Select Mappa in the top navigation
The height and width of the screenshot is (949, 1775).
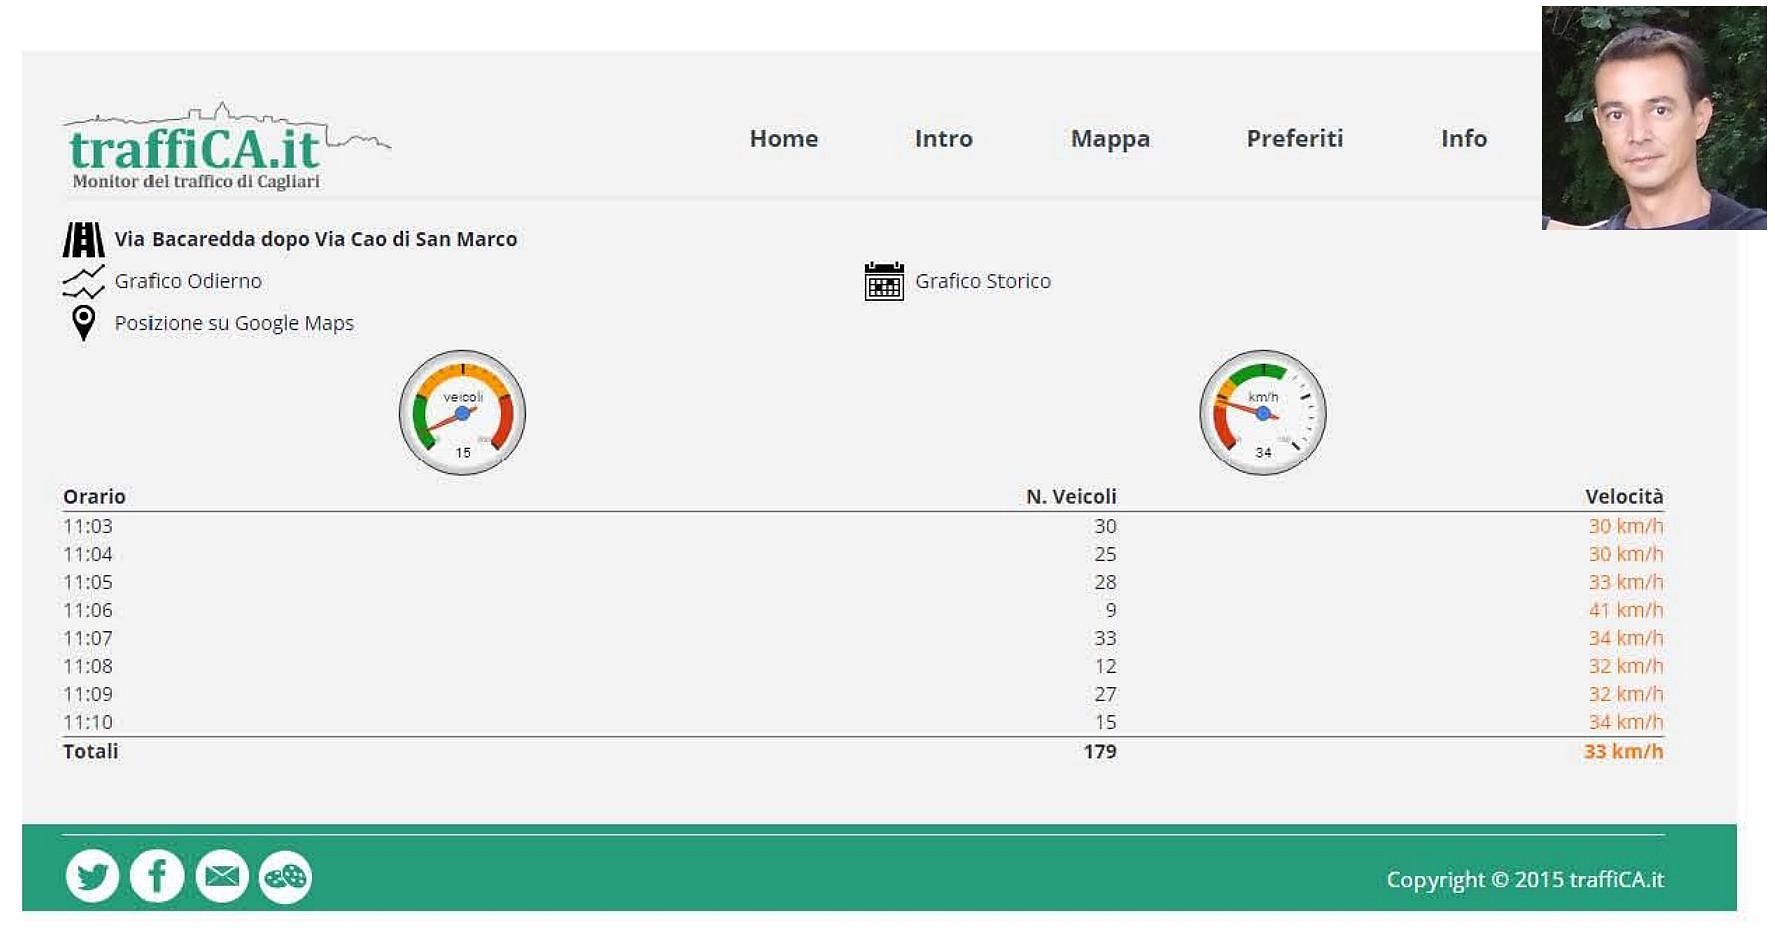(x=1110, y=139)
